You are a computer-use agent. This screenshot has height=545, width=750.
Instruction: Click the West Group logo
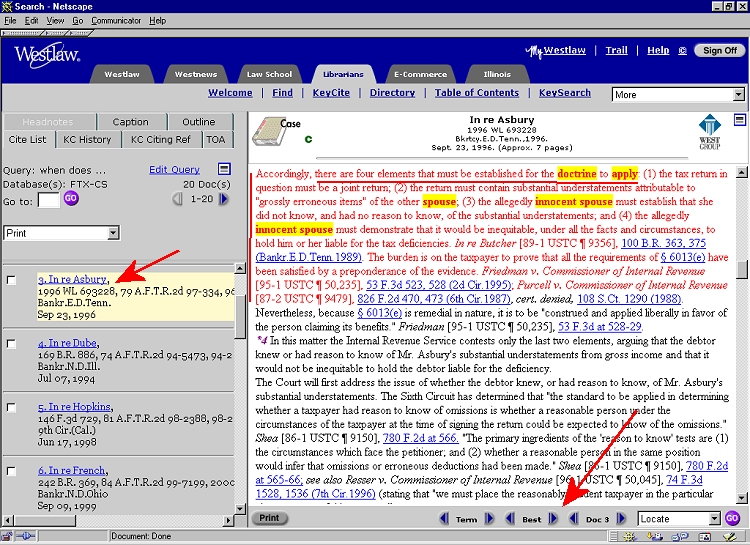point(709,132)
